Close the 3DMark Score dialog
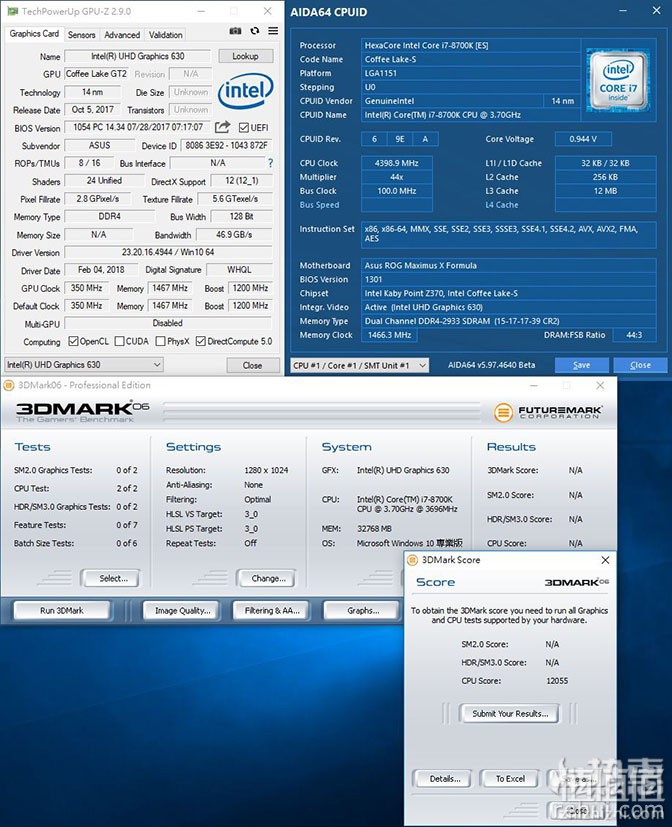The image size is (672, 827). (605, 560)
